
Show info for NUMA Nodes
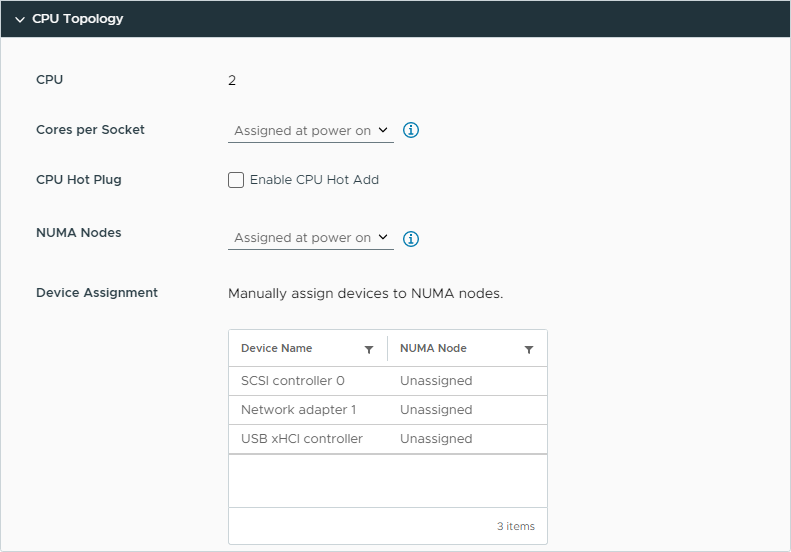point(411,238)
